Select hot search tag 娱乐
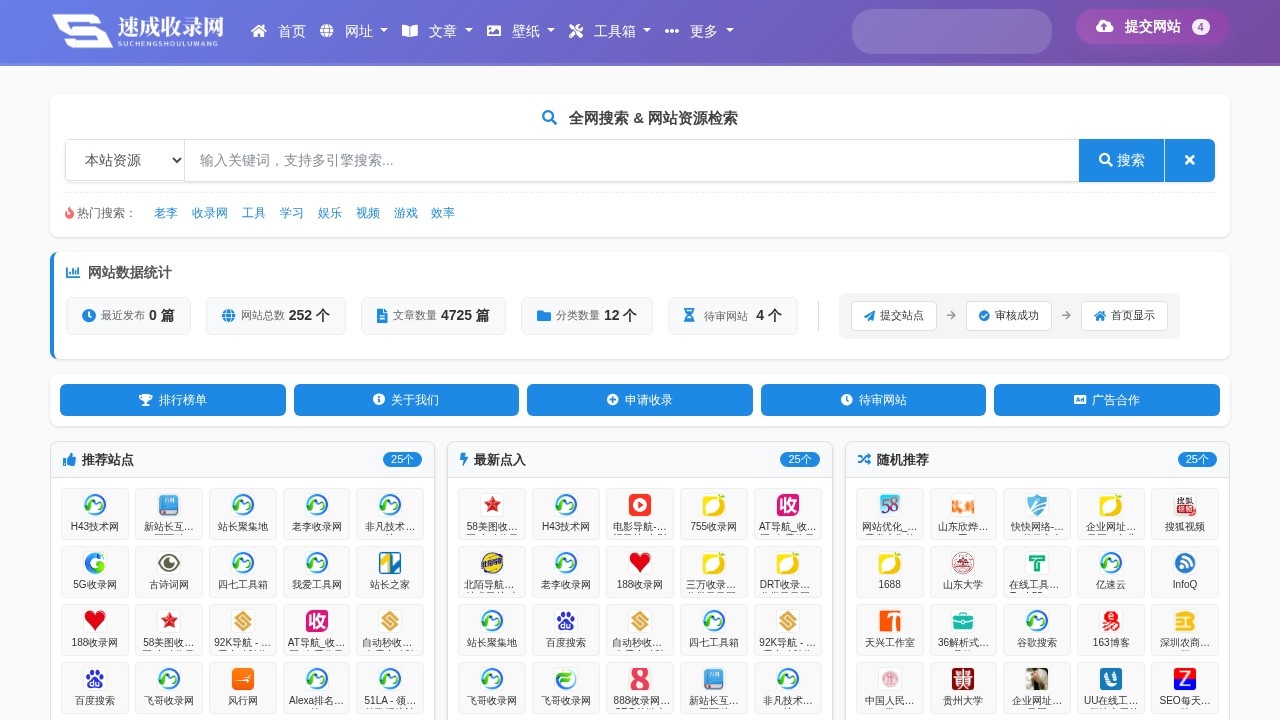 330,213
